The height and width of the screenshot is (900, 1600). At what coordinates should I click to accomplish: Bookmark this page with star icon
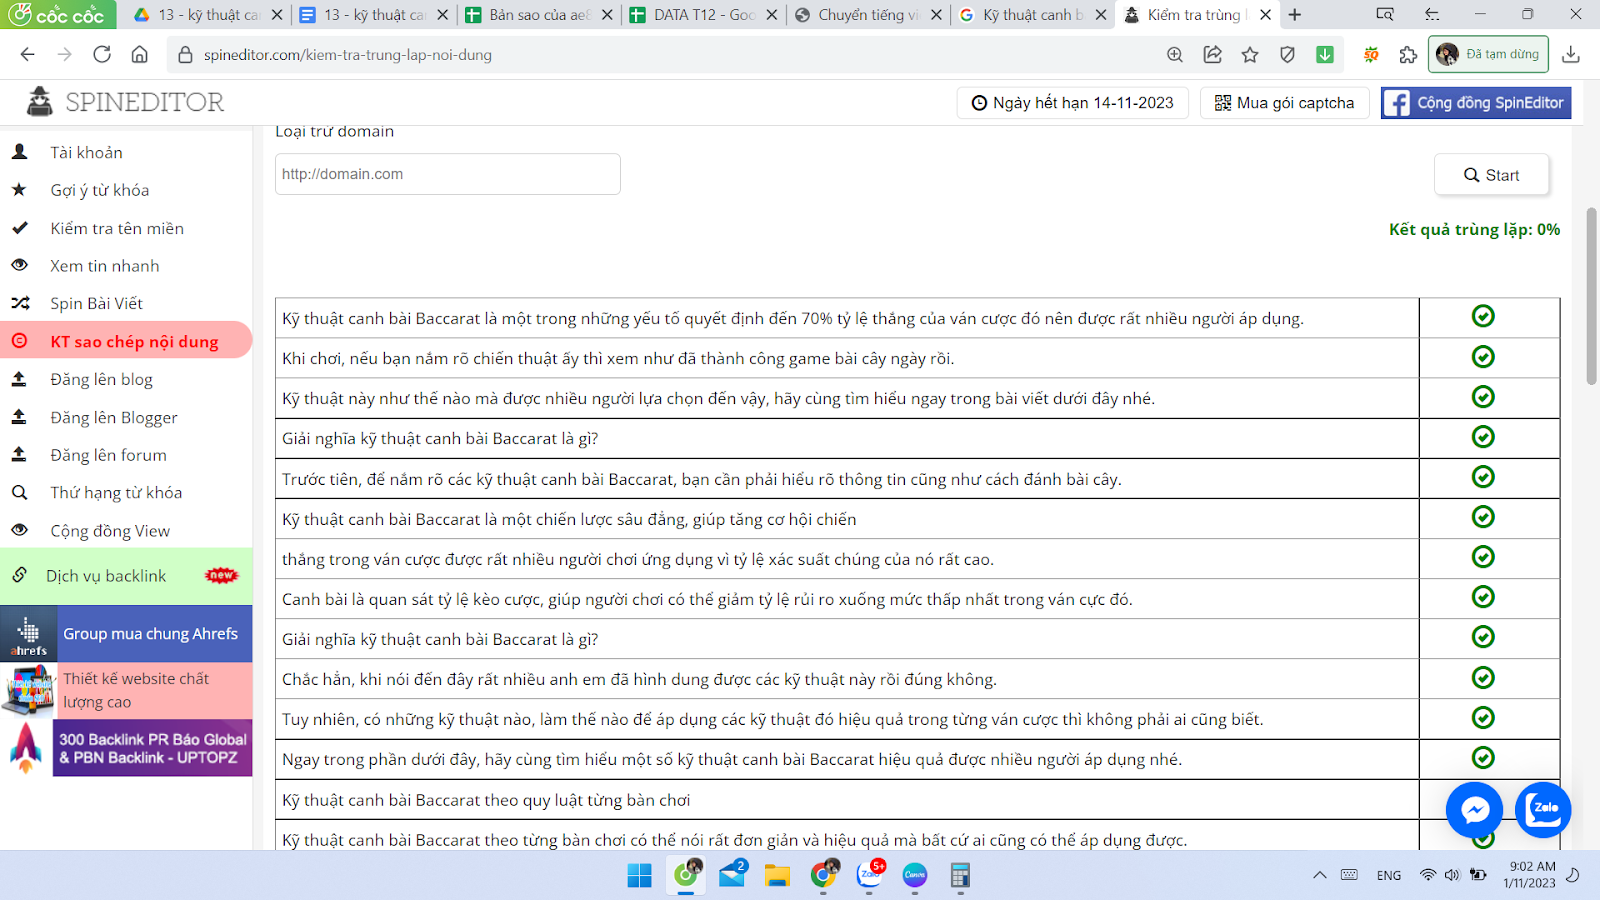(1250, 55)
